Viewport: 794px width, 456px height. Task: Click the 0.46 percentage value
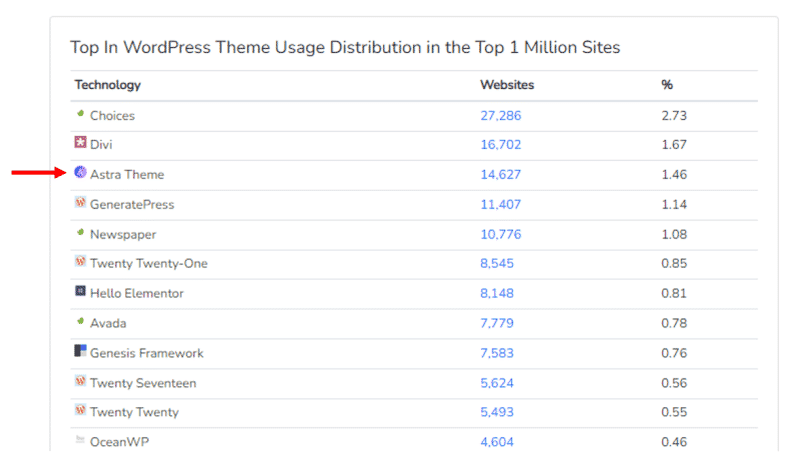674,442
